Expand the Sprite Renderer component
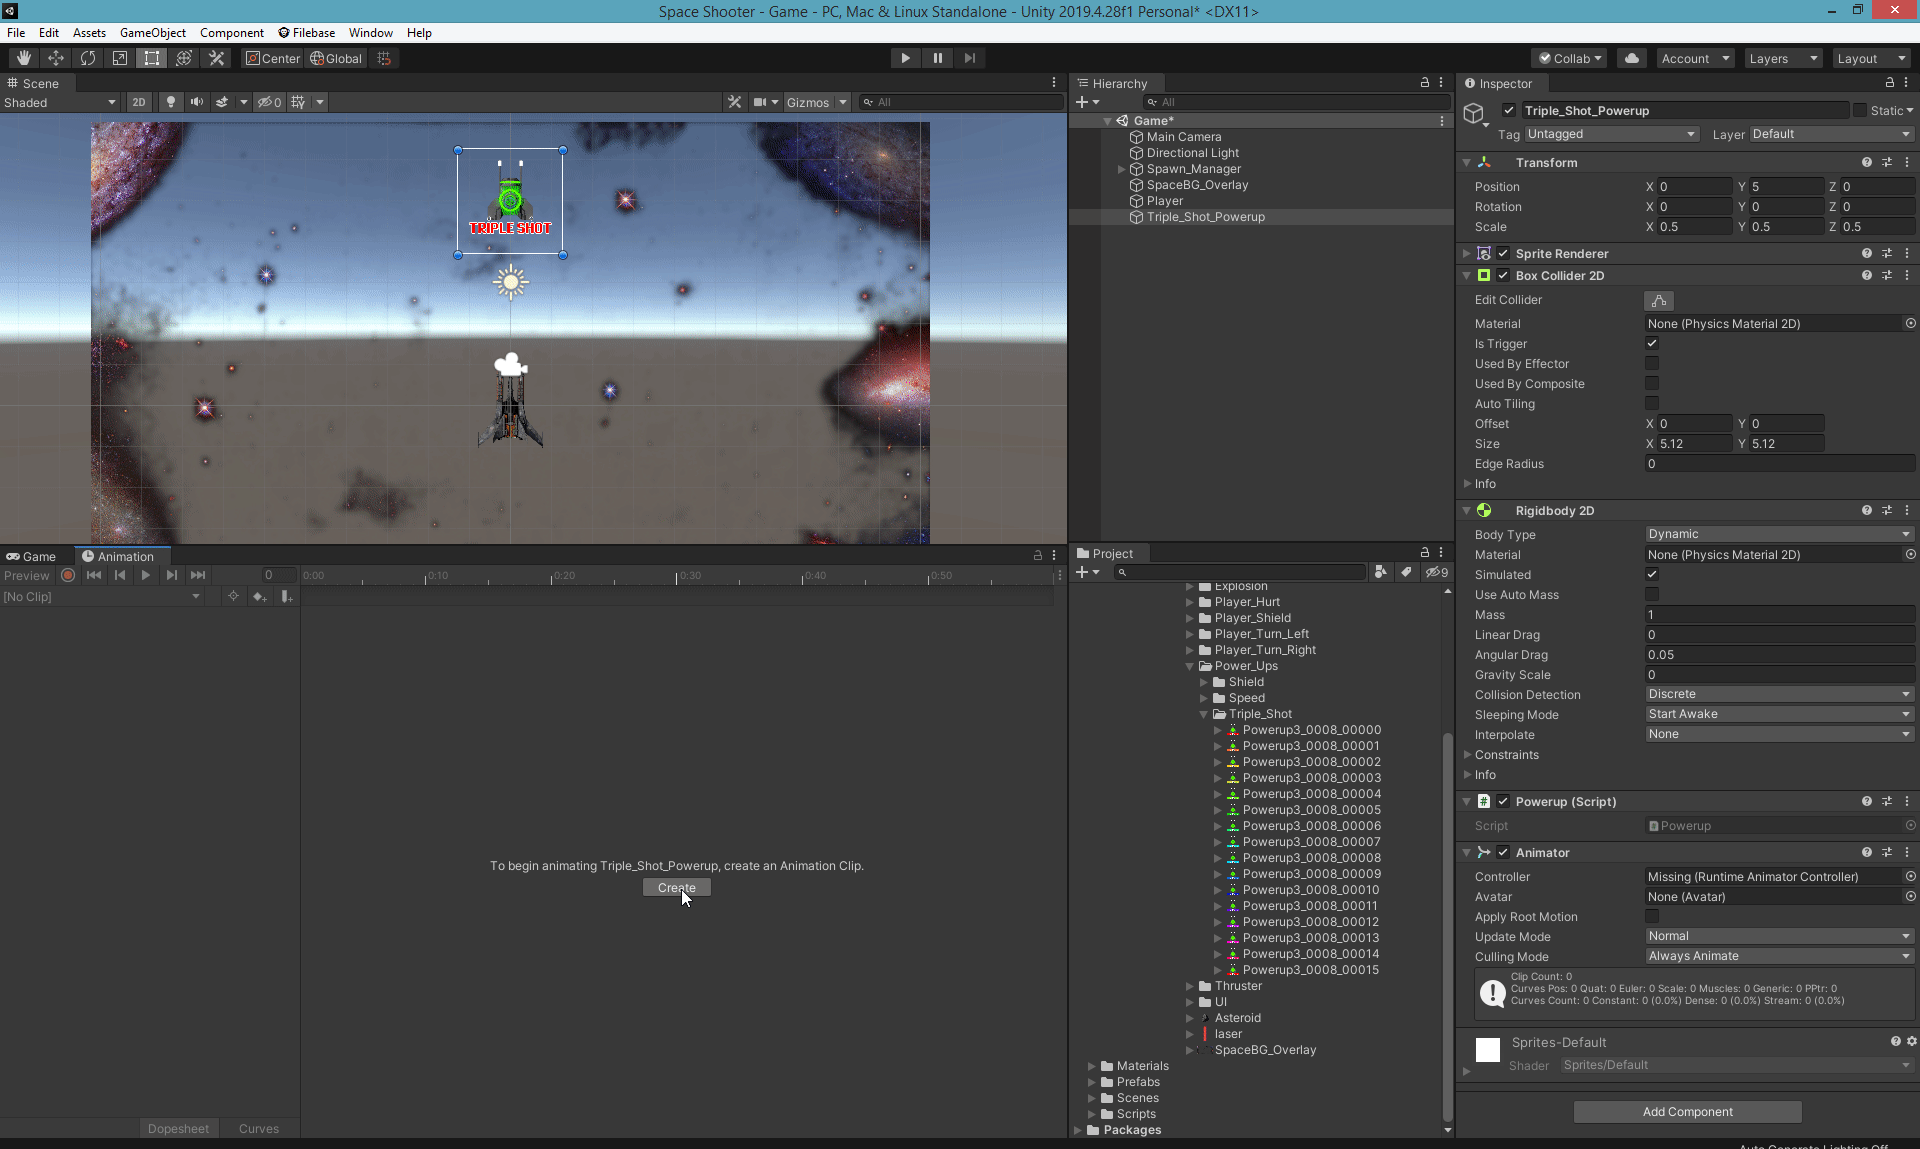 (x=1467, y=253)
